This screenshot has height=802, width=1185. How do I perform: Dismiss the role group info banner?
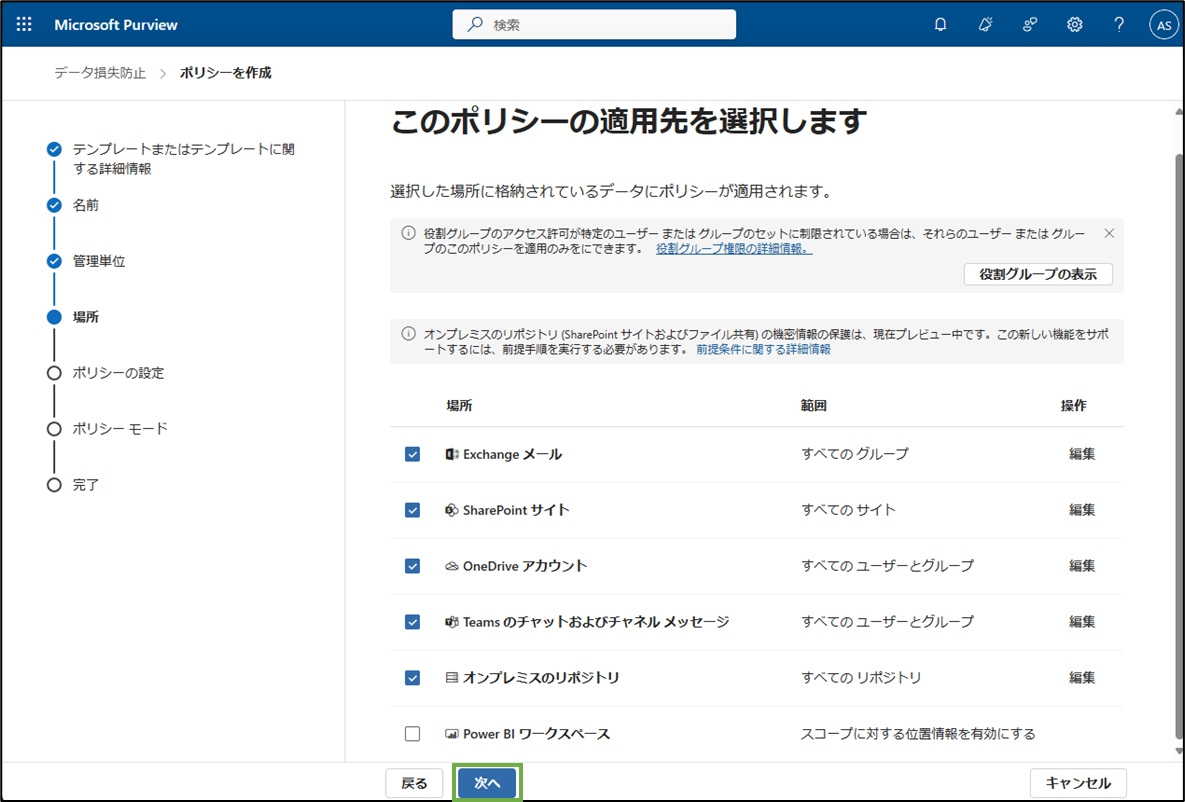pyautogui.click(x=1109, y=234)
